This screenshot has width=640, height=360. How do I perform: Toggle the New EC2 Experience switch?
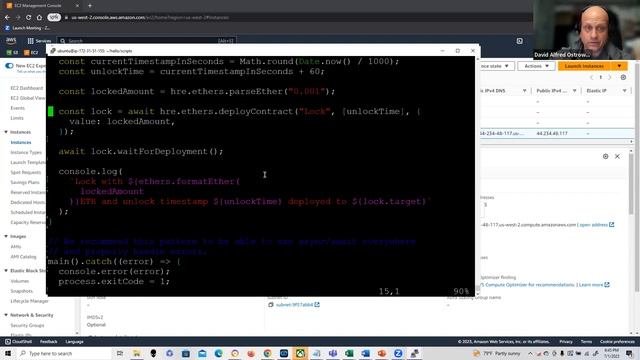tap(9, 66)
